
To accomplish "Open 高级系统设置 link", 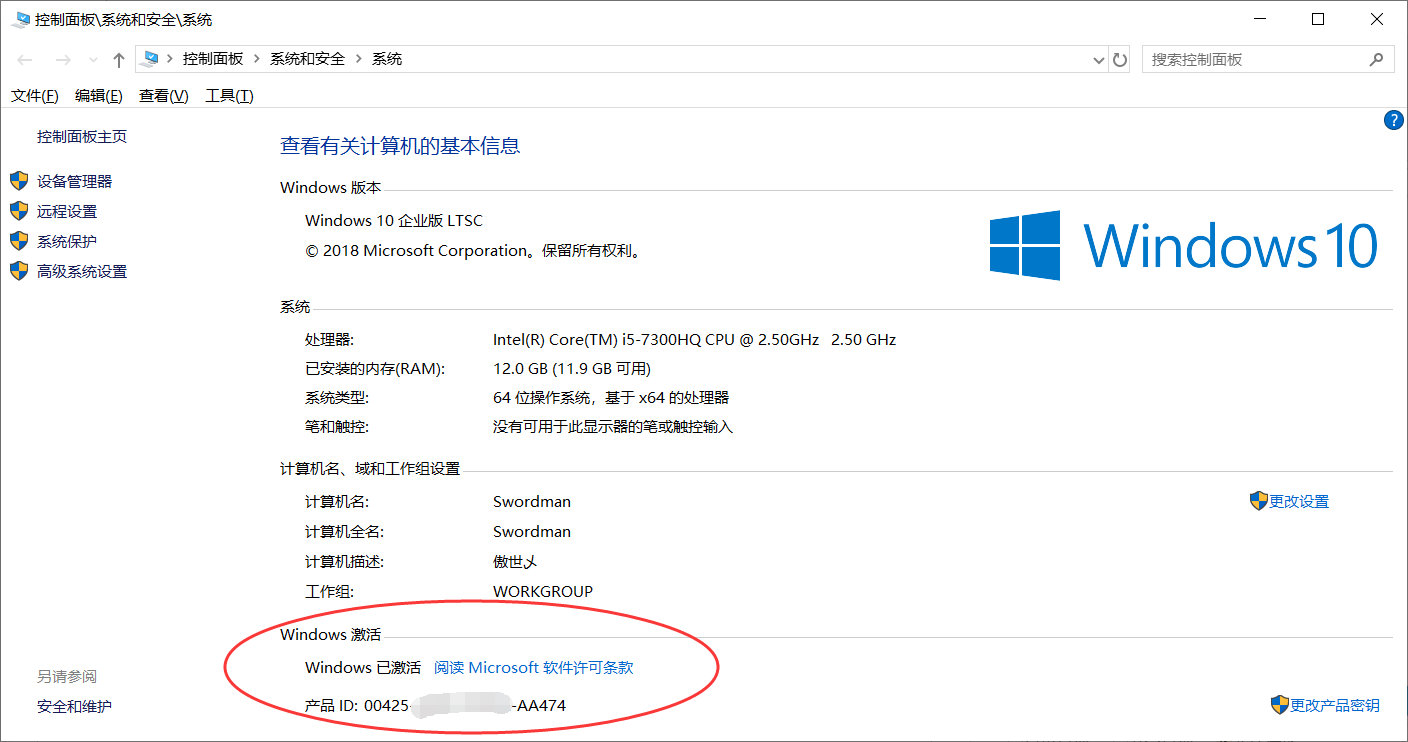I will (x=82, y=271).
